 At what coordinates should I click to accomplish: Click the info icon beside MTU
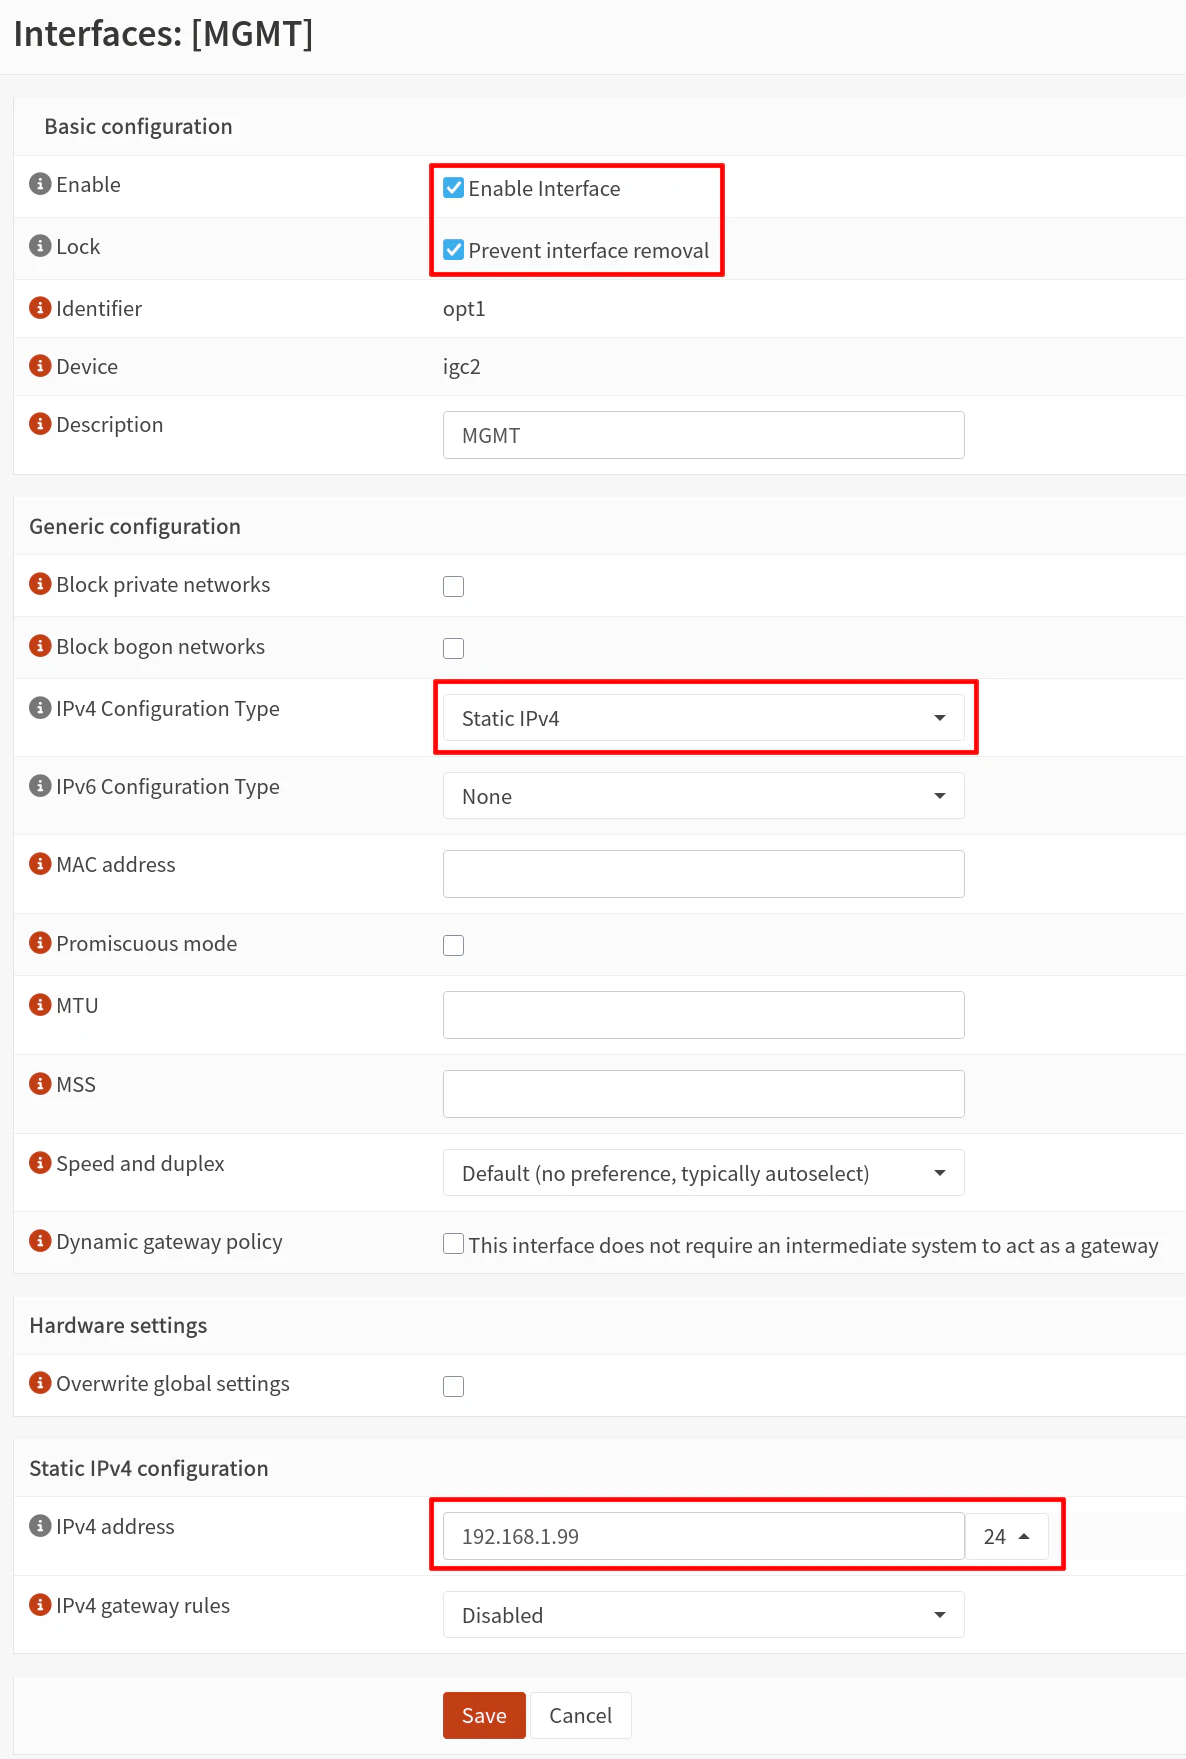point(40,1005)
